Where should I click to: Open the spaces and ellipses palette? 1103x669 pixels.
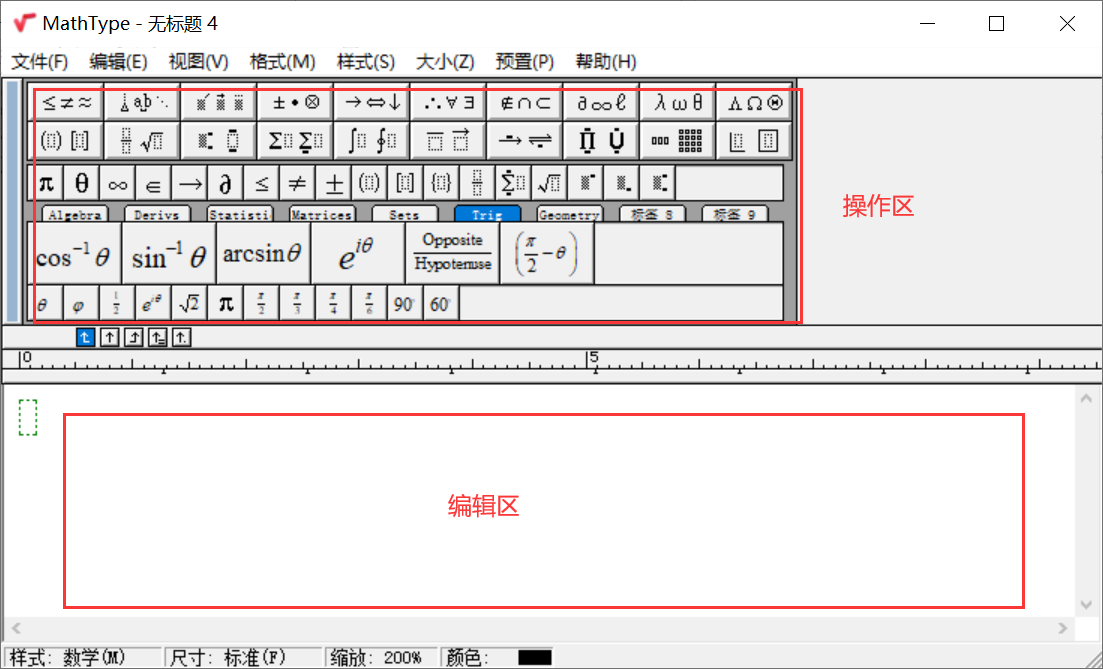pos(143,103)
